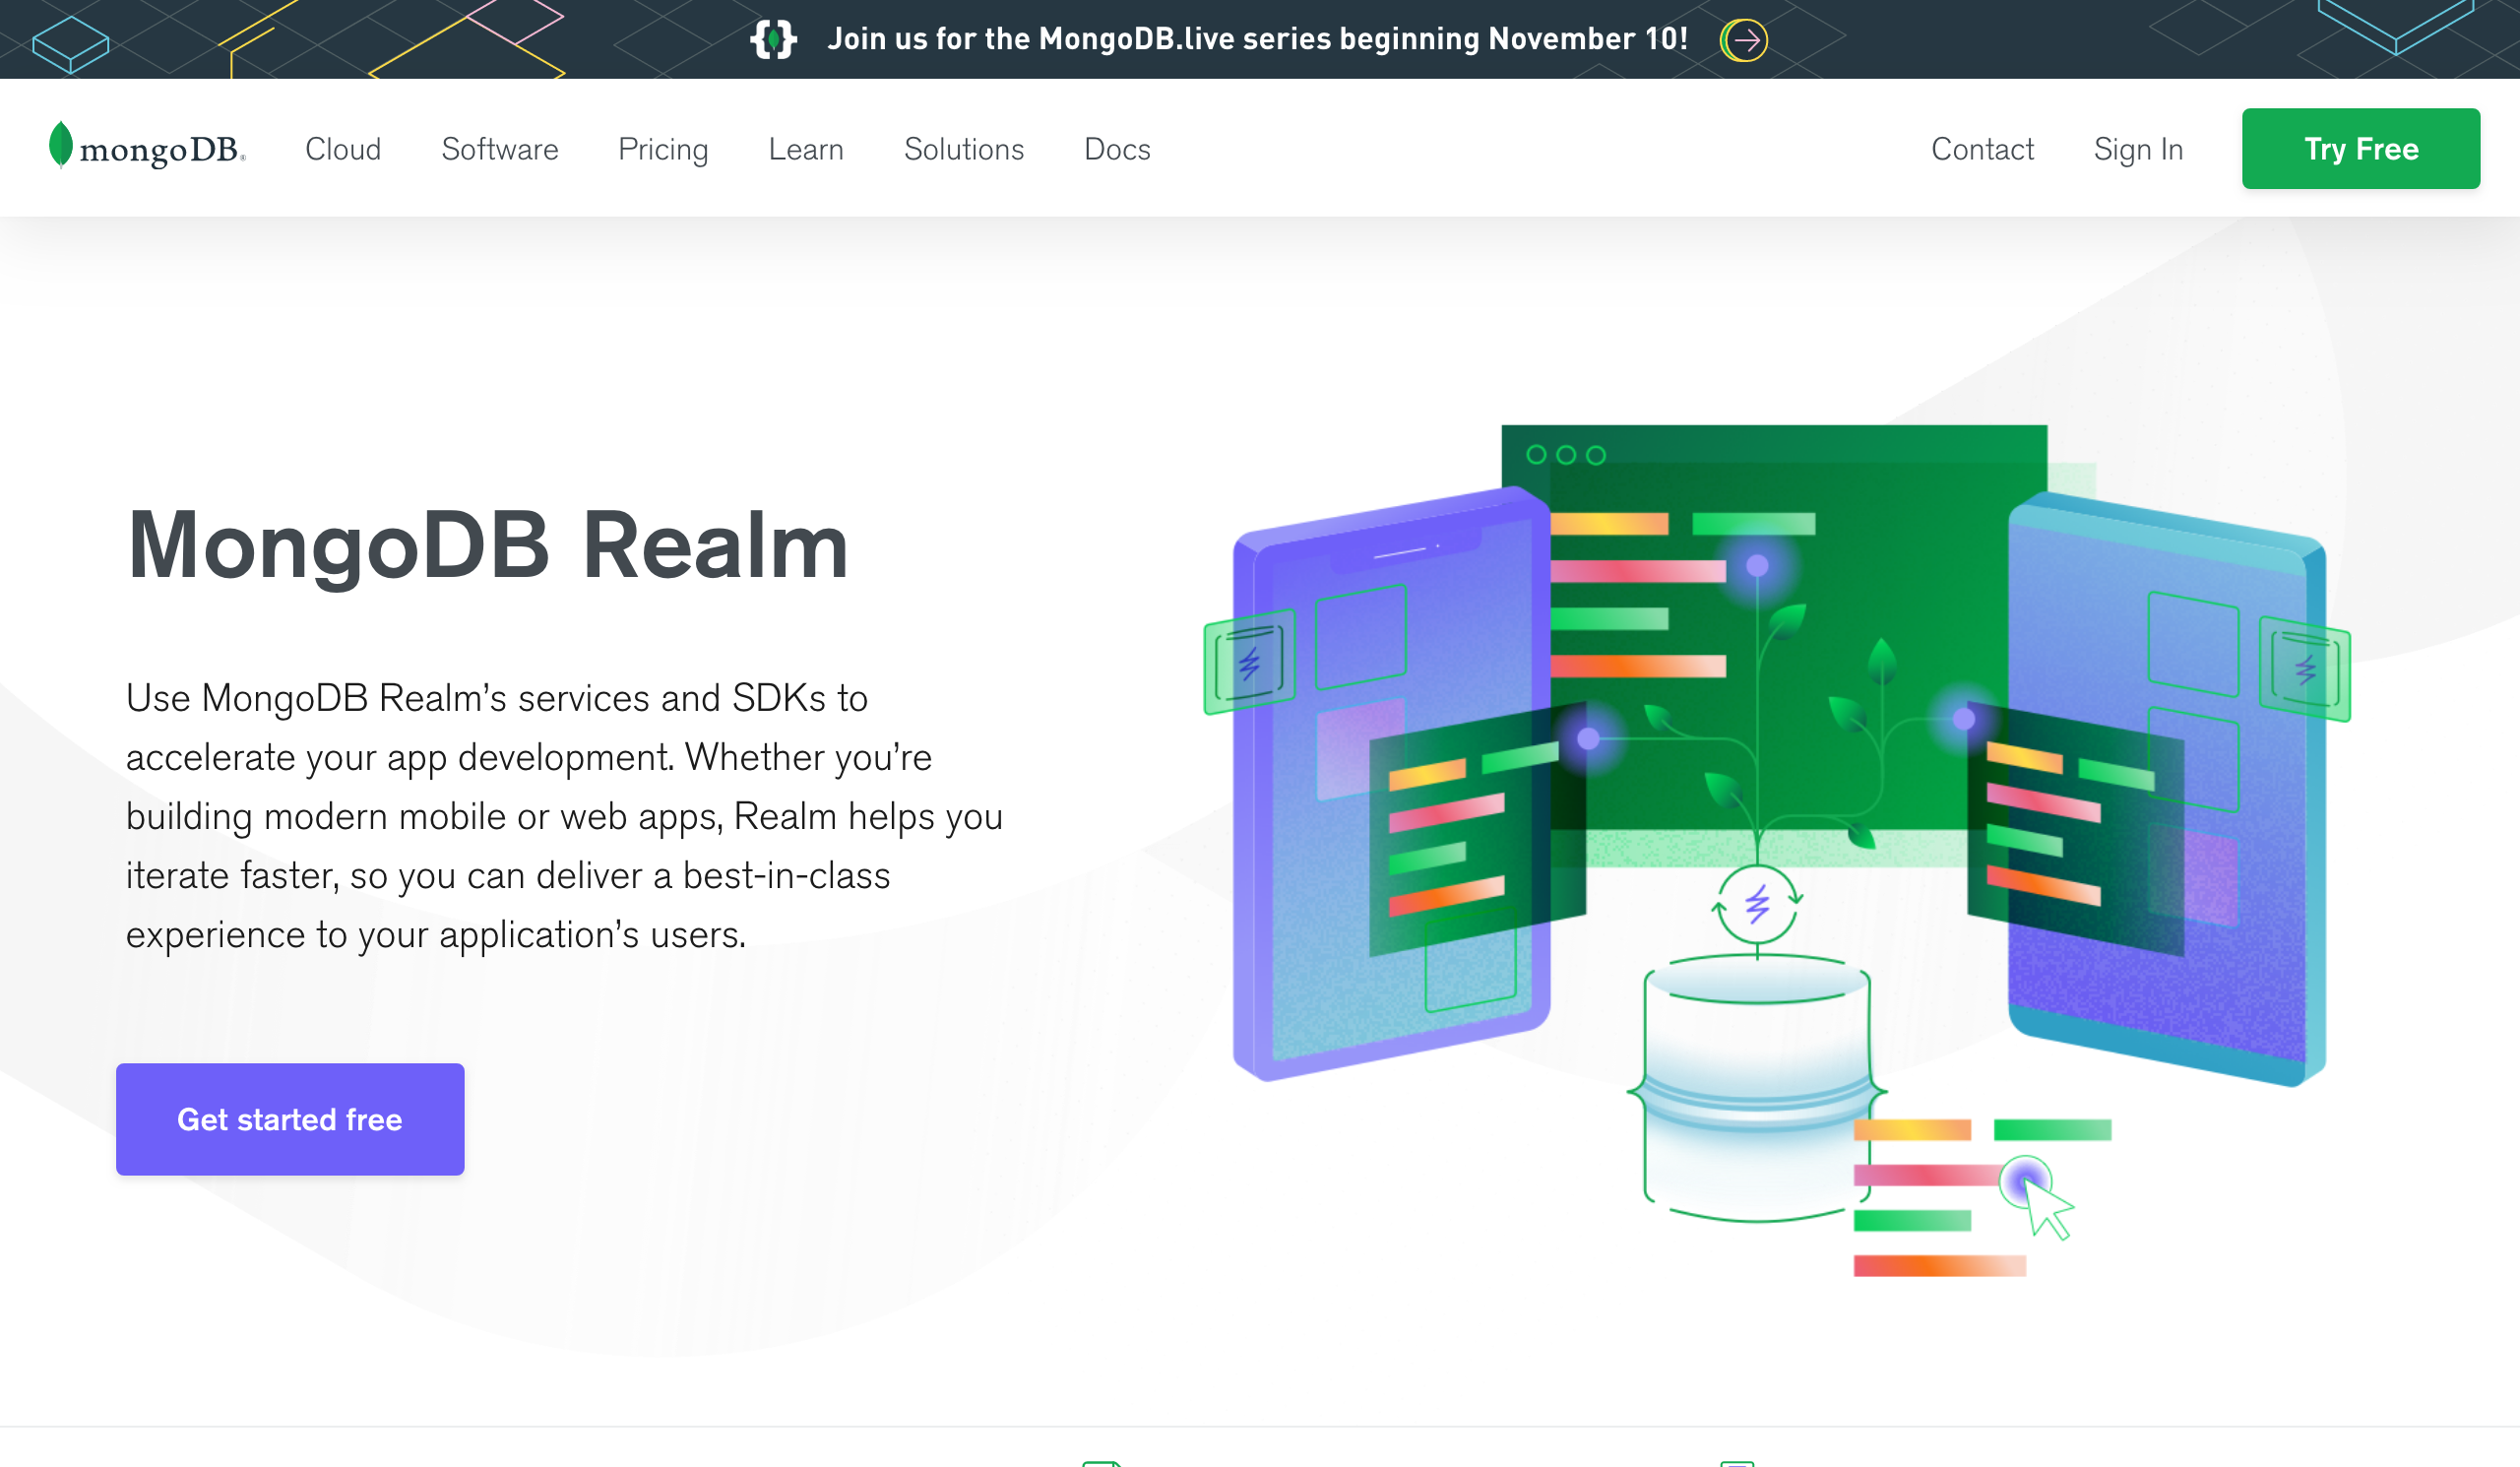Open the Docs link
The width and height of the screenshot is (2520, 1467).
(x=1117, y=149)
